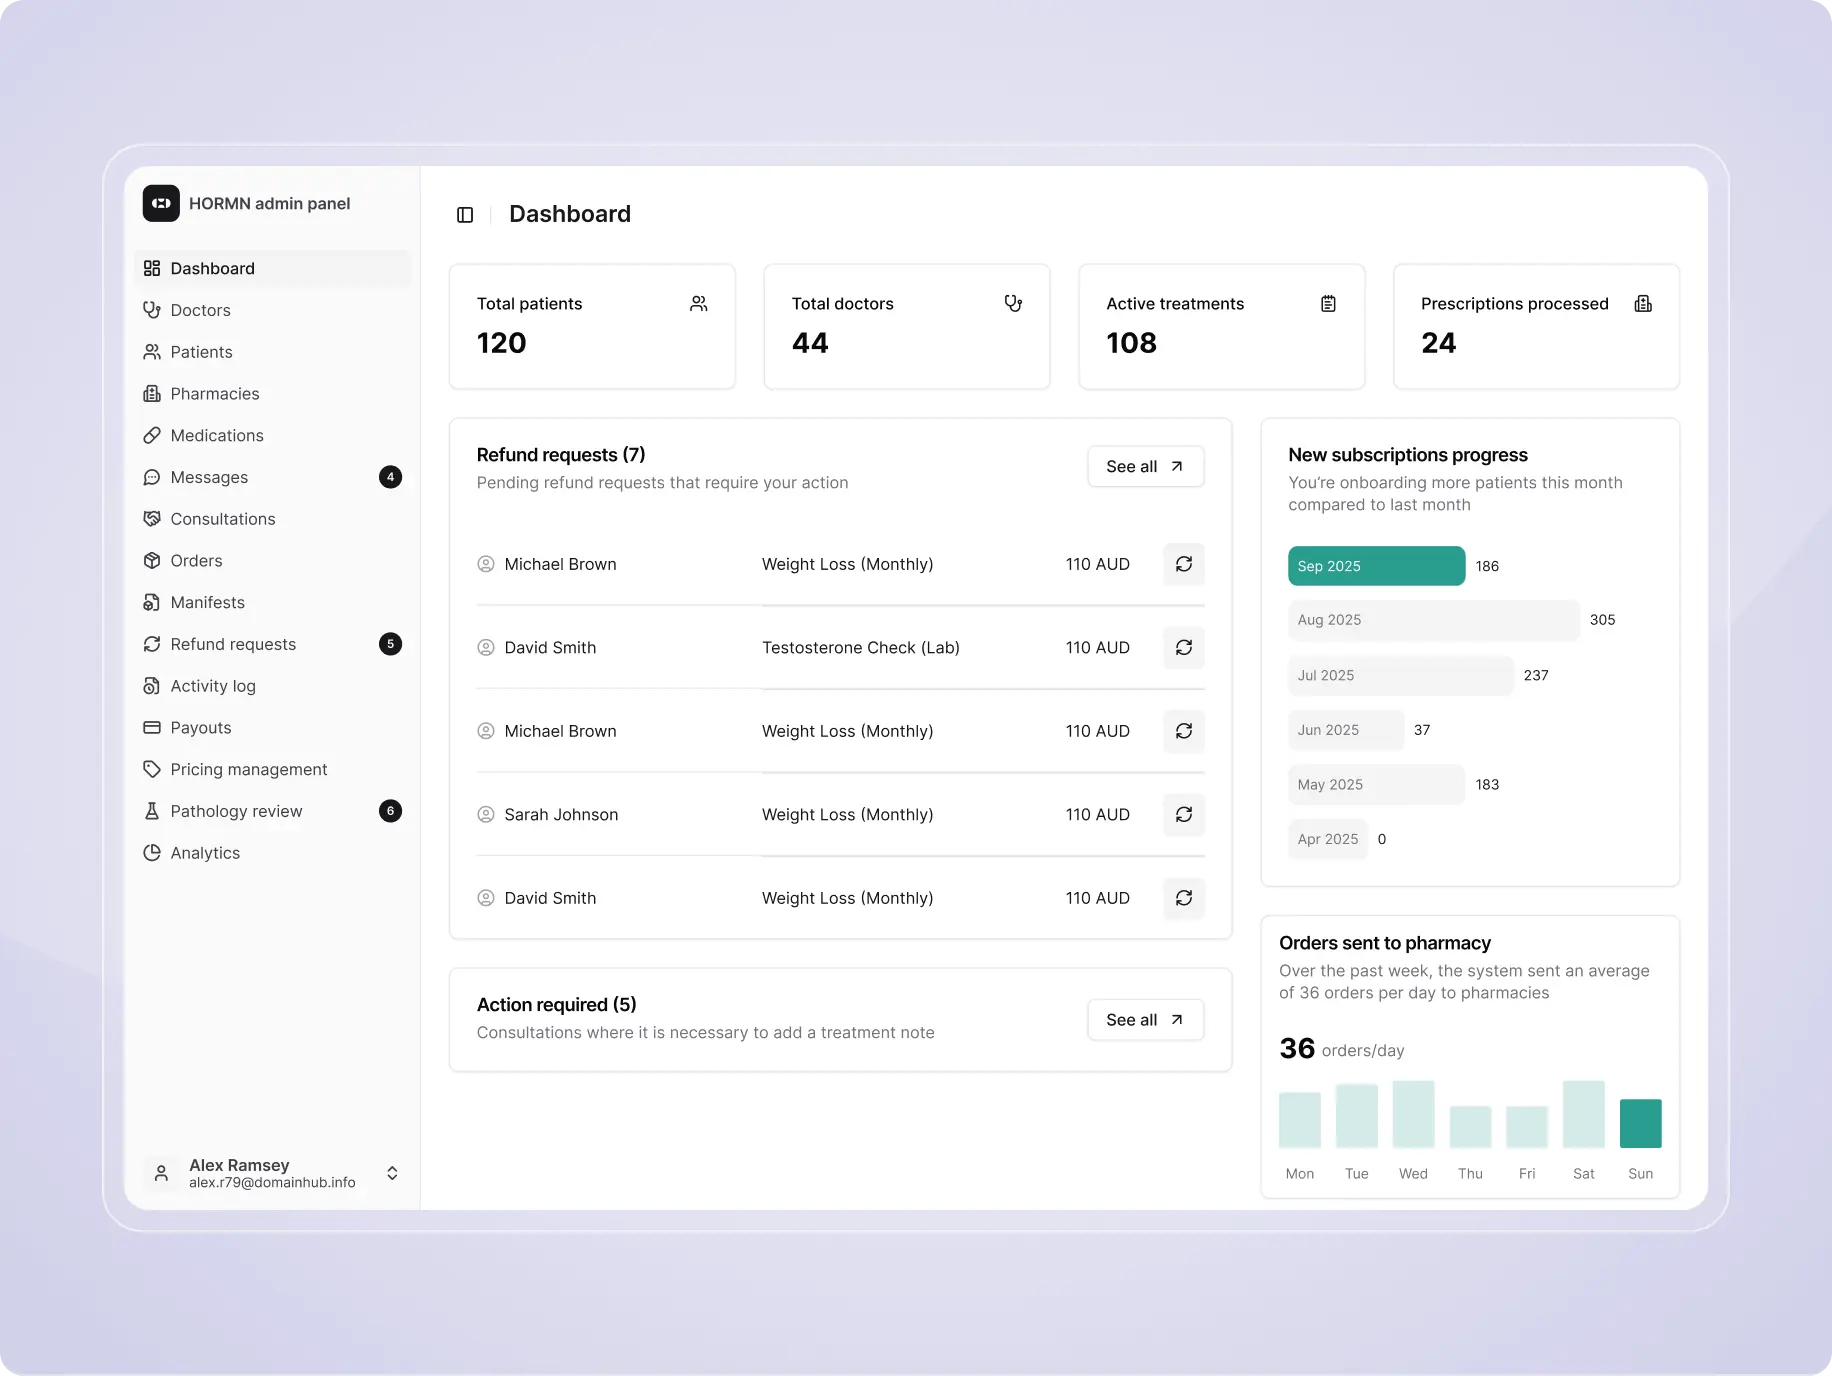Click refresh icon for Testosterone Check refund
This screenshot has width=1832, height=1376.
[1183, 648]
